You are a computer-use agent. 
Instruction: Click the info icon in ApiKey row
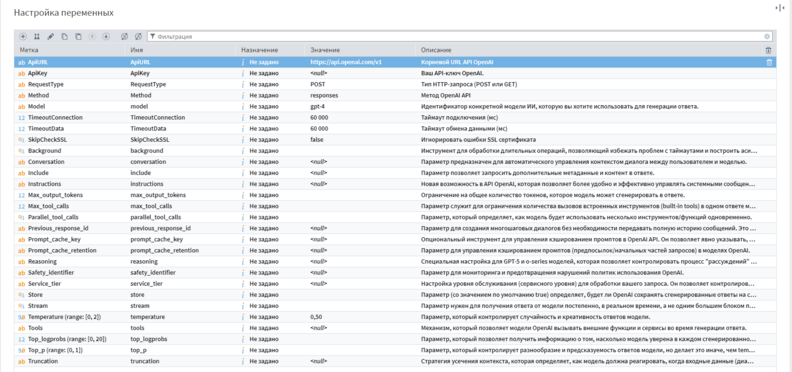[242, 73]
